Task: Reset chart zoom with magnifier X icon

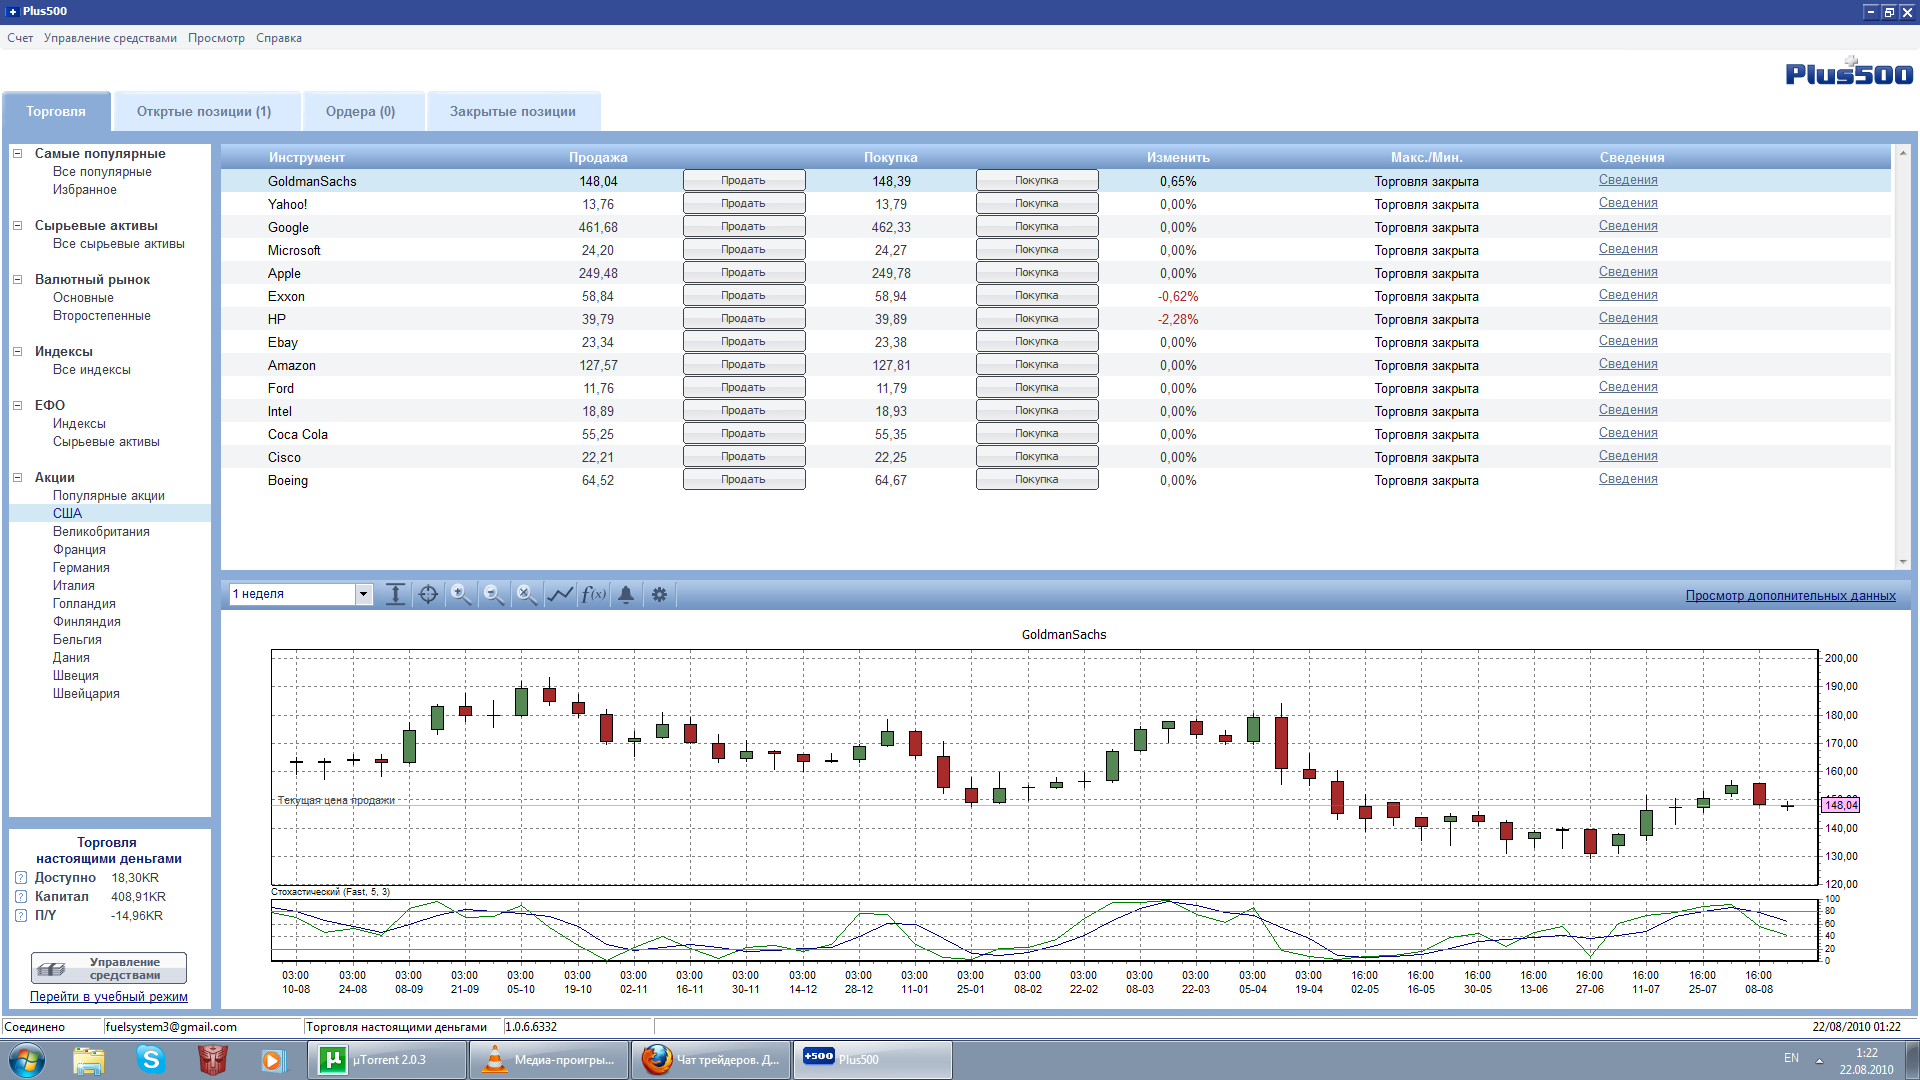Action: (527, 595)
